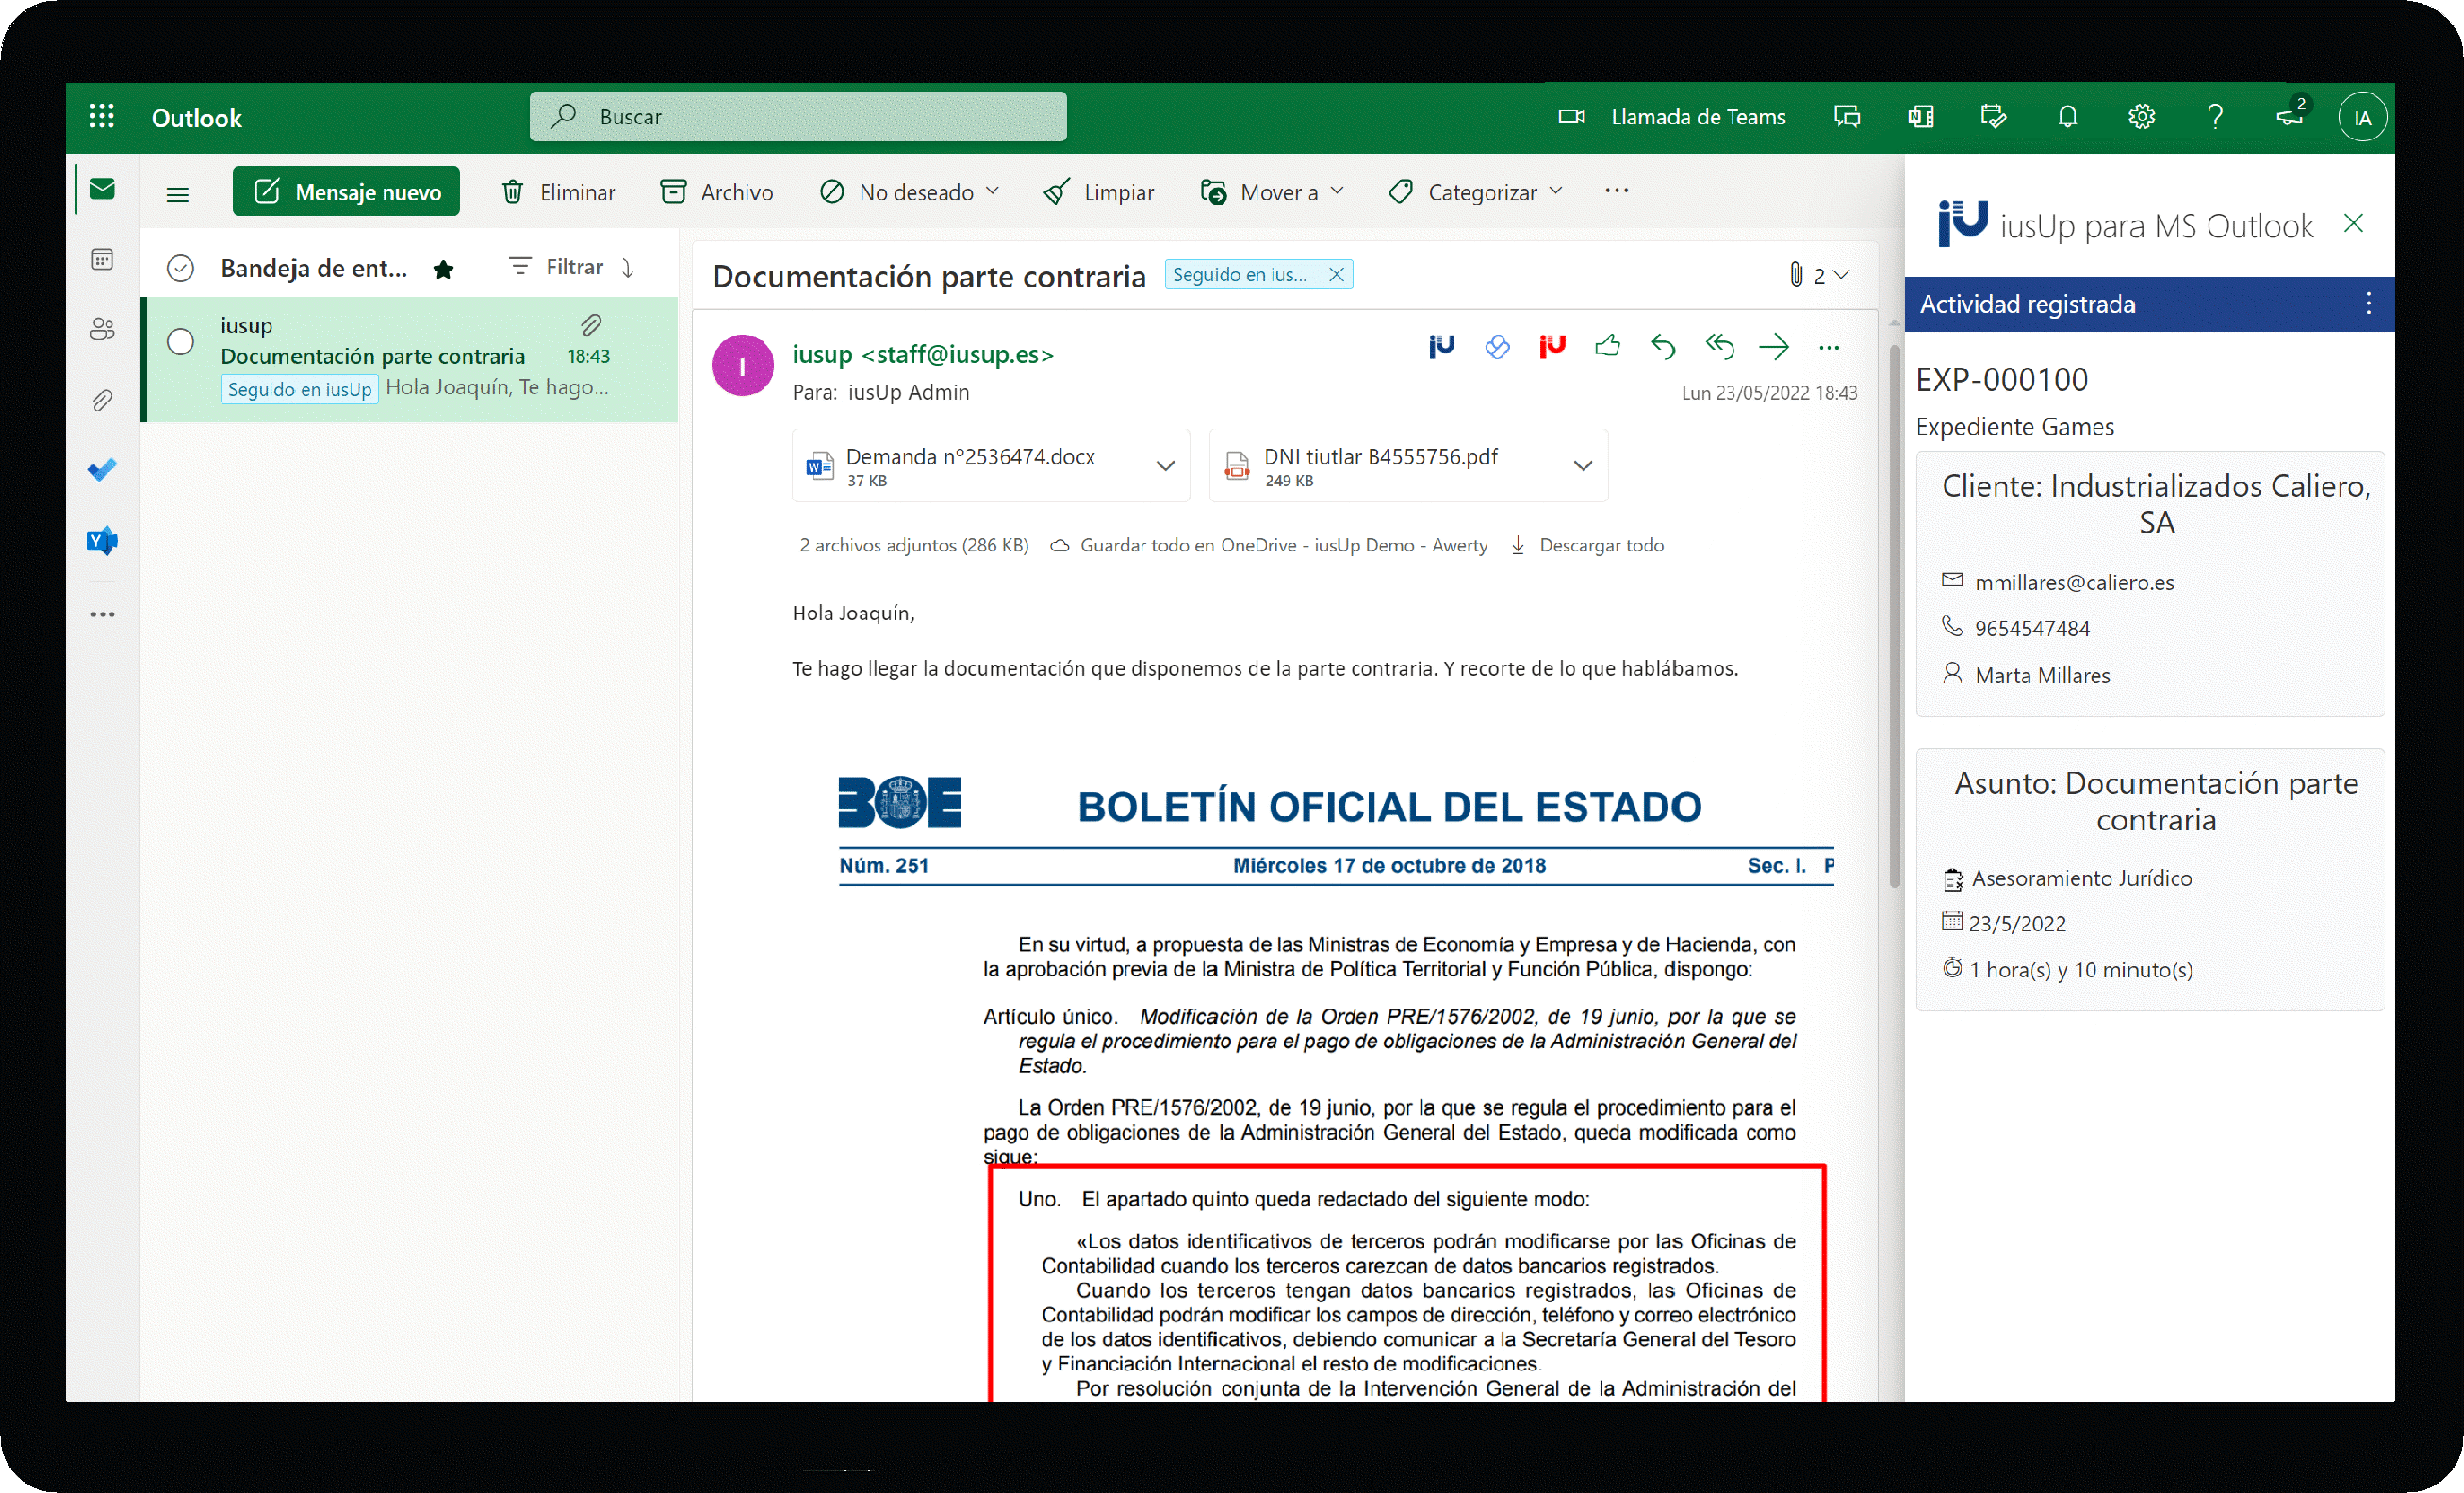Viewport: 2464px width, 1493px height.
Task: Click mmillares@caliero.es in the client card
Action: tap(2074, 582)
